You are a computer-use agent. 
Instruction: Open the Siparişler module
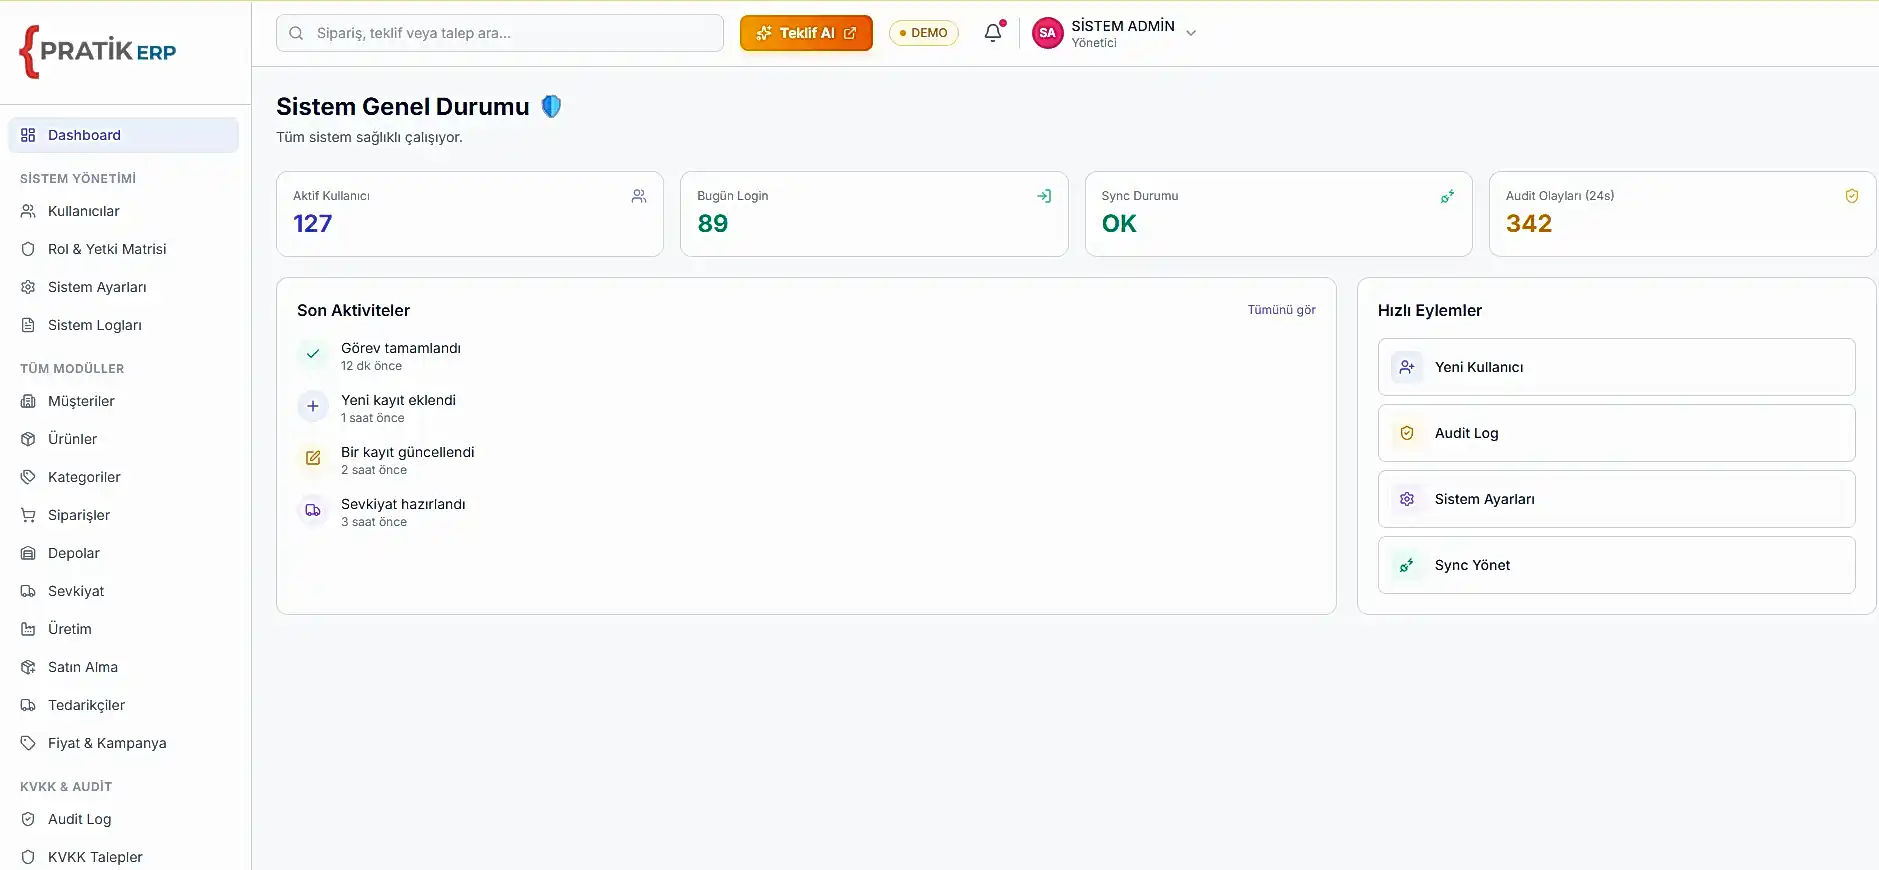pos(123,515)
